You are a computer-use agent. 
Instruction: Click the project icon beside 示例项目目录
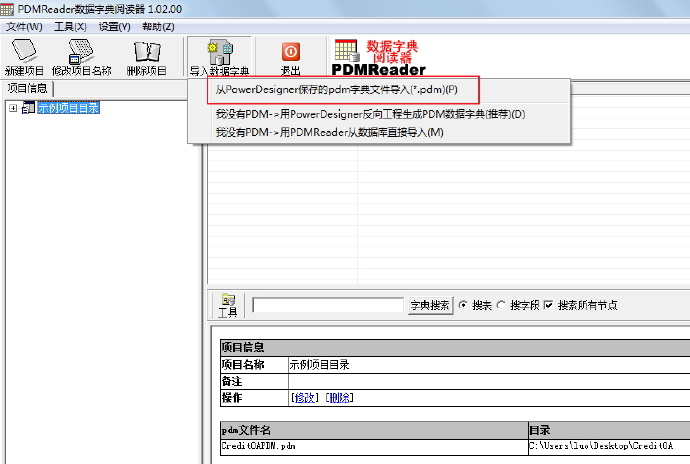[29, 107]
